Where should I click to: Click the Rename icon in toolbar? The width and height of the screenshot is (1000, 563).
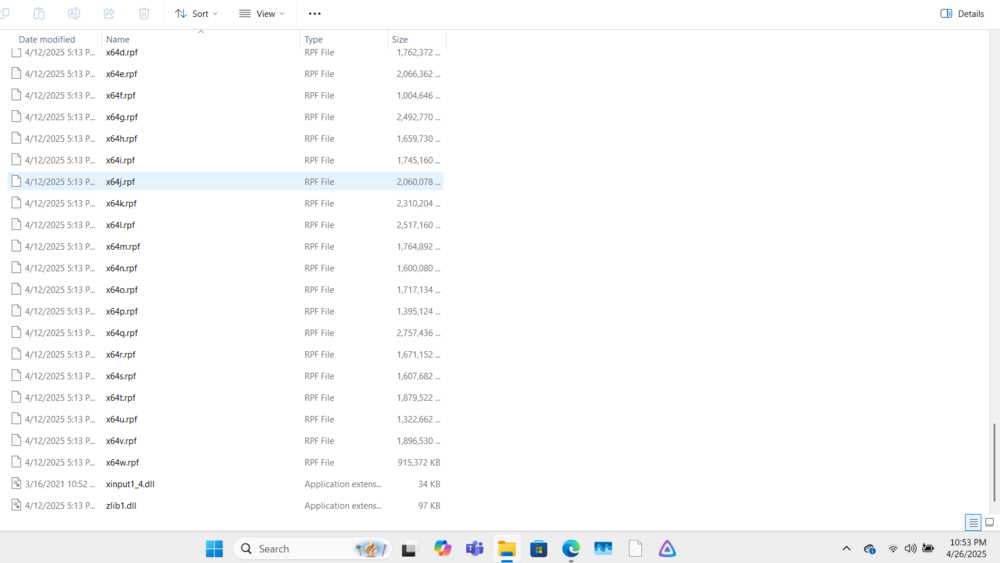[74, 13]
